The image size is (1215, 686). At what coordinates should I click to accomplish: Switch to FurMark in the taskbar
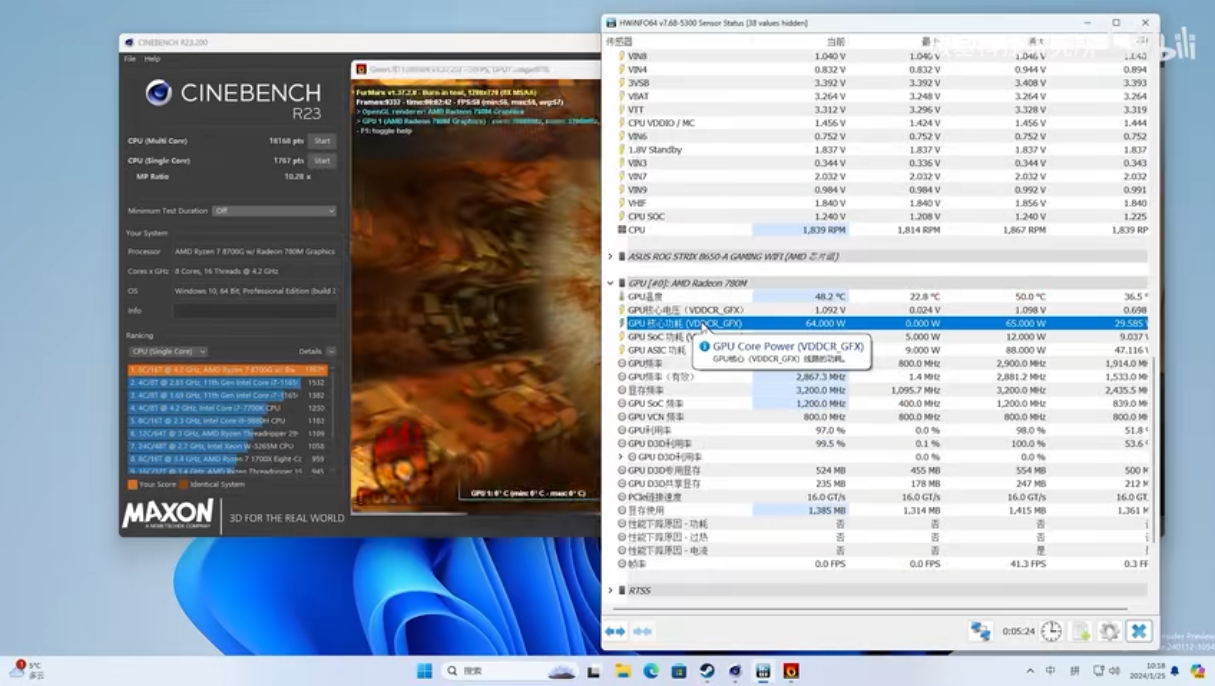(x=791, y=671)
